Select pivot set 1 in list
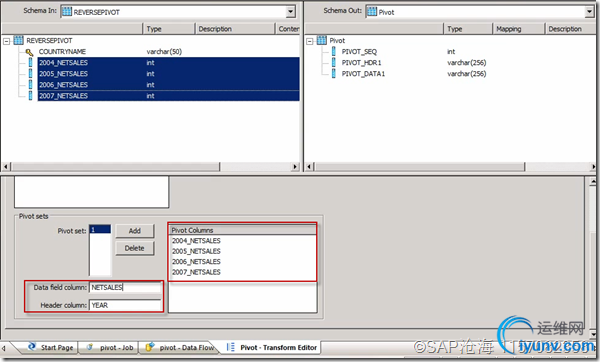600x362 pixels. point(100,230)
